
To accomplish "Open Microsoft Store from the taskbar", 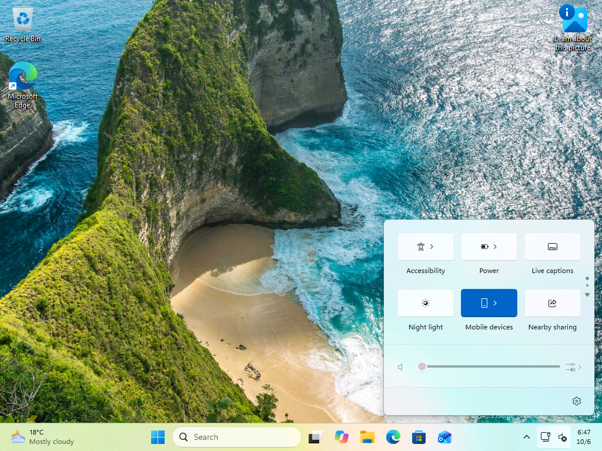I will pyautogui.click(x=418, y=437).
